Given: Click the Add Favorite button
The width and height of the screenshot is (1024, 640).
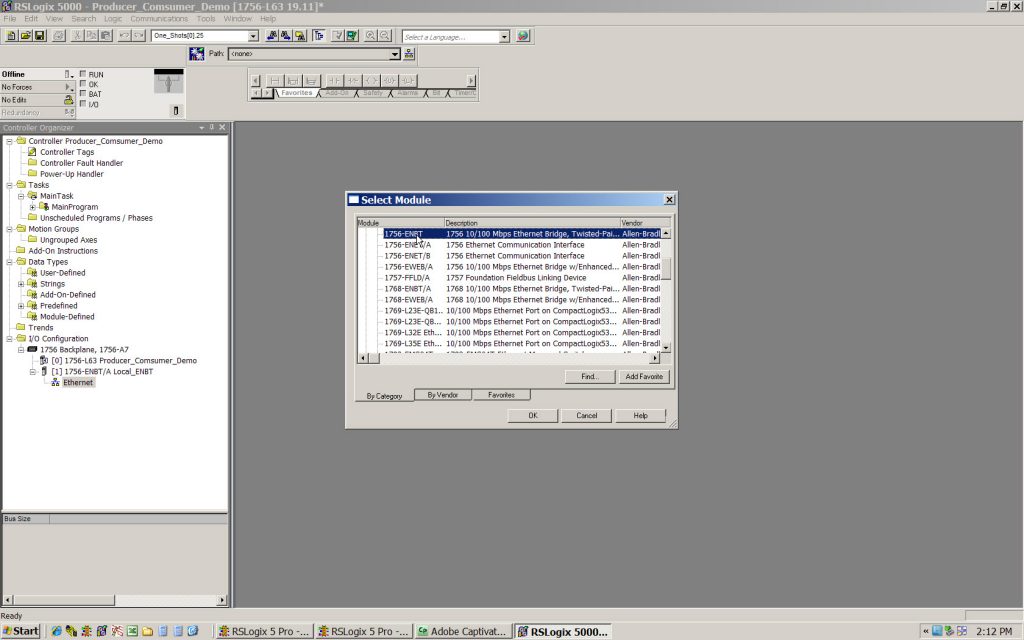Looking at the screenshot, I should pyautogui.click(x=644, y=376).
